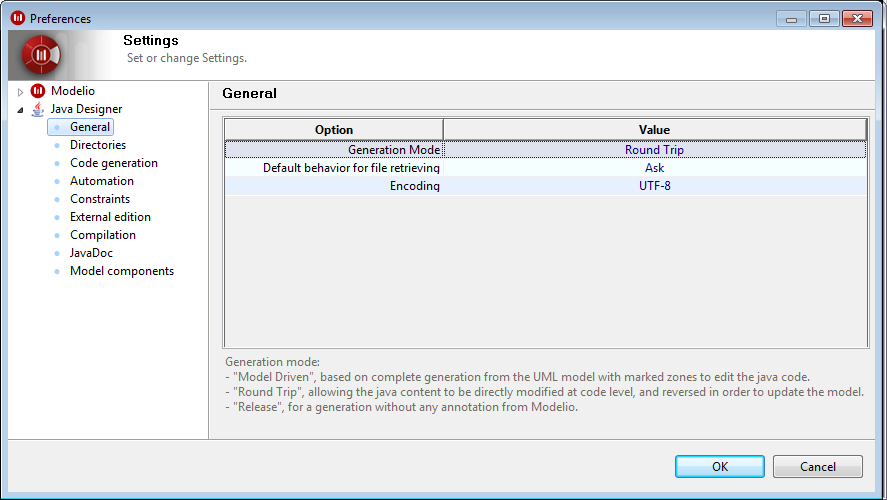Change the UTF-8 encoding value
The width and height of the screenshot is (887, 500).
coord(655,186)
